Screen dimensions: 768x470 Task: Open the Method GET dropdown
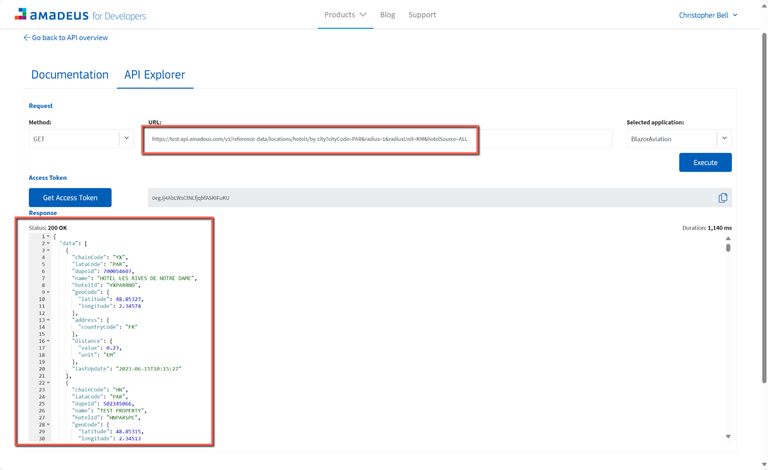126,139
